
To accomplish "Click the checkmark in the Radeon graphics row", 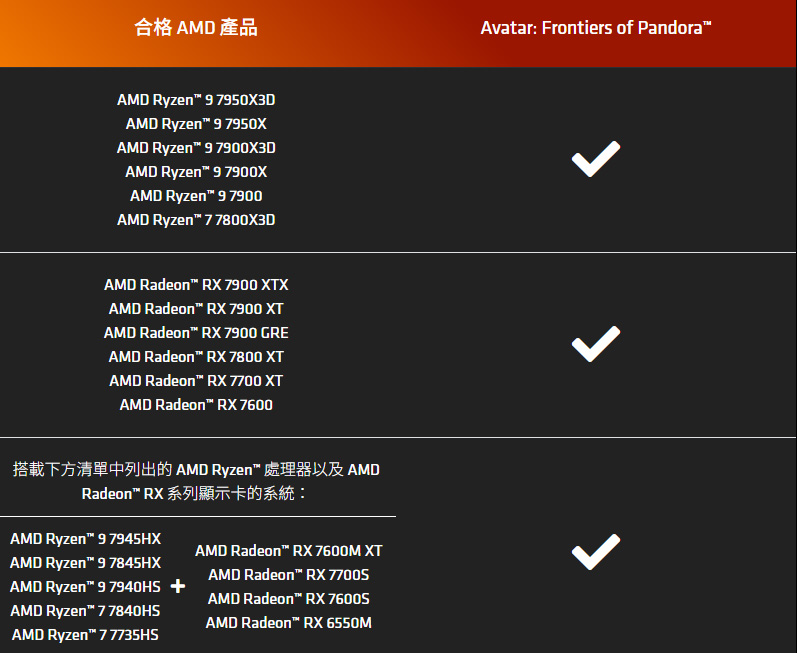I will pyautogui.click(x=596, y=344).
